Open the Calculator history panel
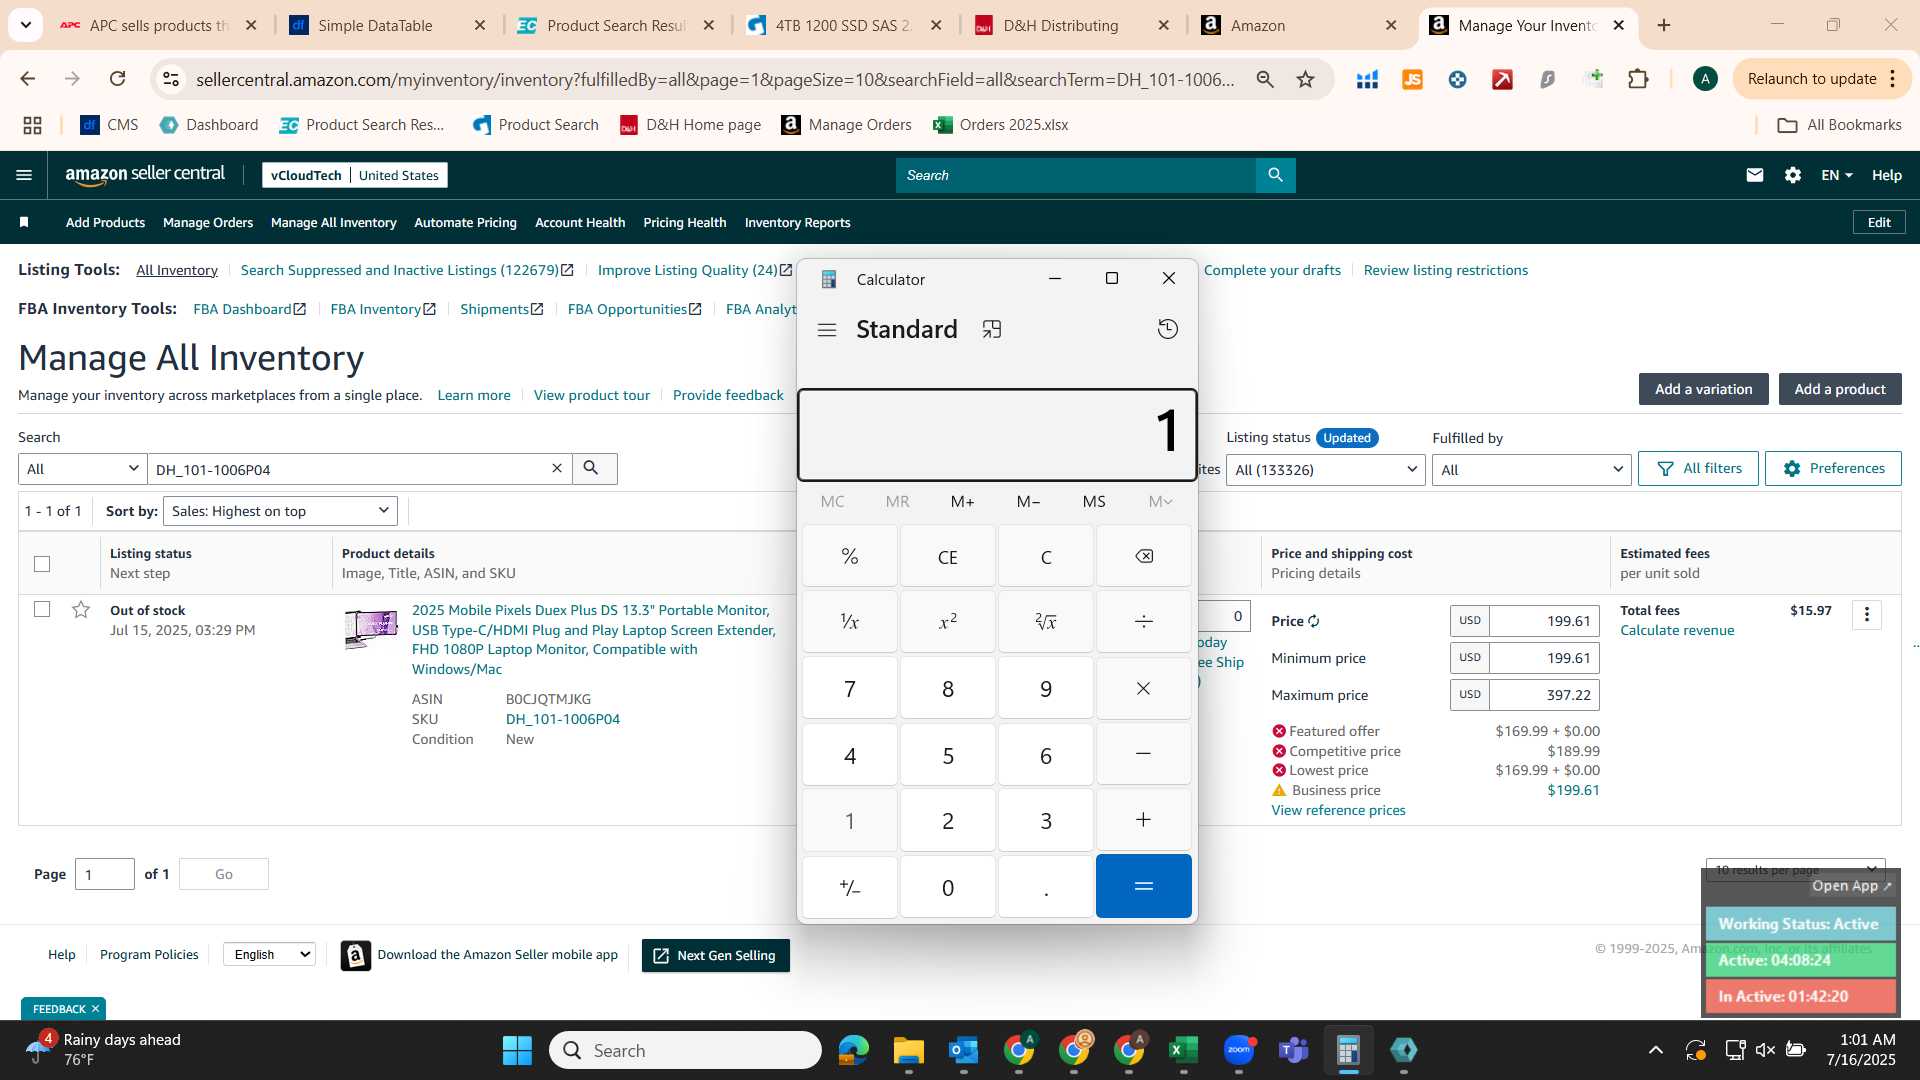Viewport: 1920px width, 1080px height. click(x=1167, y=329)
